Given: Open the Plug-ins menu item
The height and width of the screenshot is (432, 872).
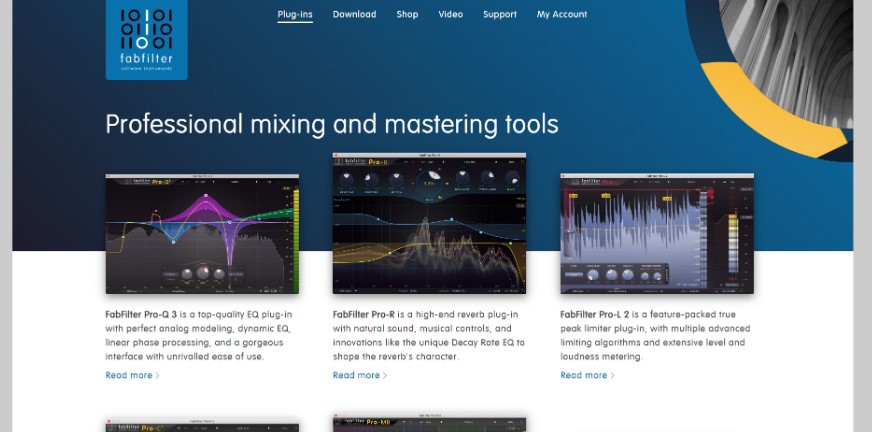Looking at the screenshot, I should coord(295,14).
